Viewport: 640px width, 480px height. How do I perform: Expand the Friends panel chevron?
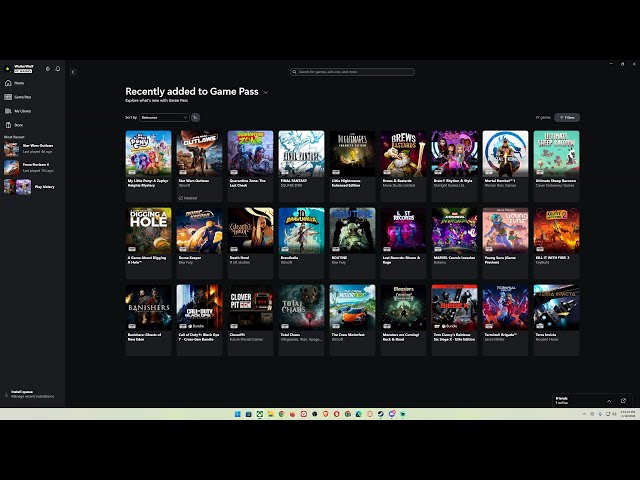(609, 401)
